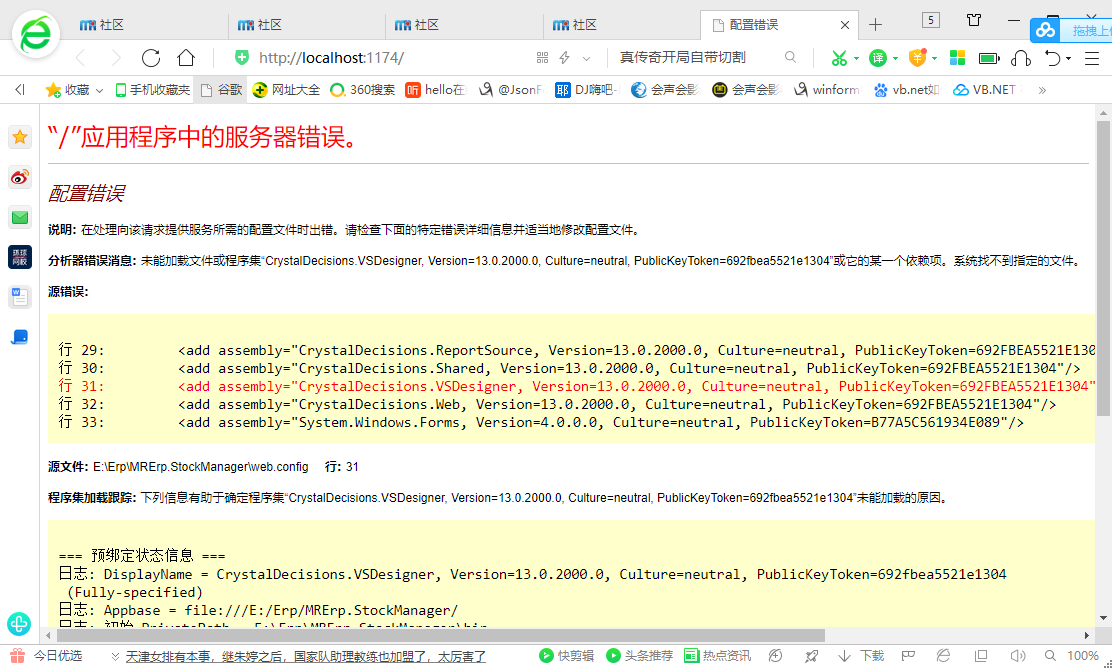Click the sidebar favorites star icon
This screenshot has height=668, width=1112.
tap(20, 137)
